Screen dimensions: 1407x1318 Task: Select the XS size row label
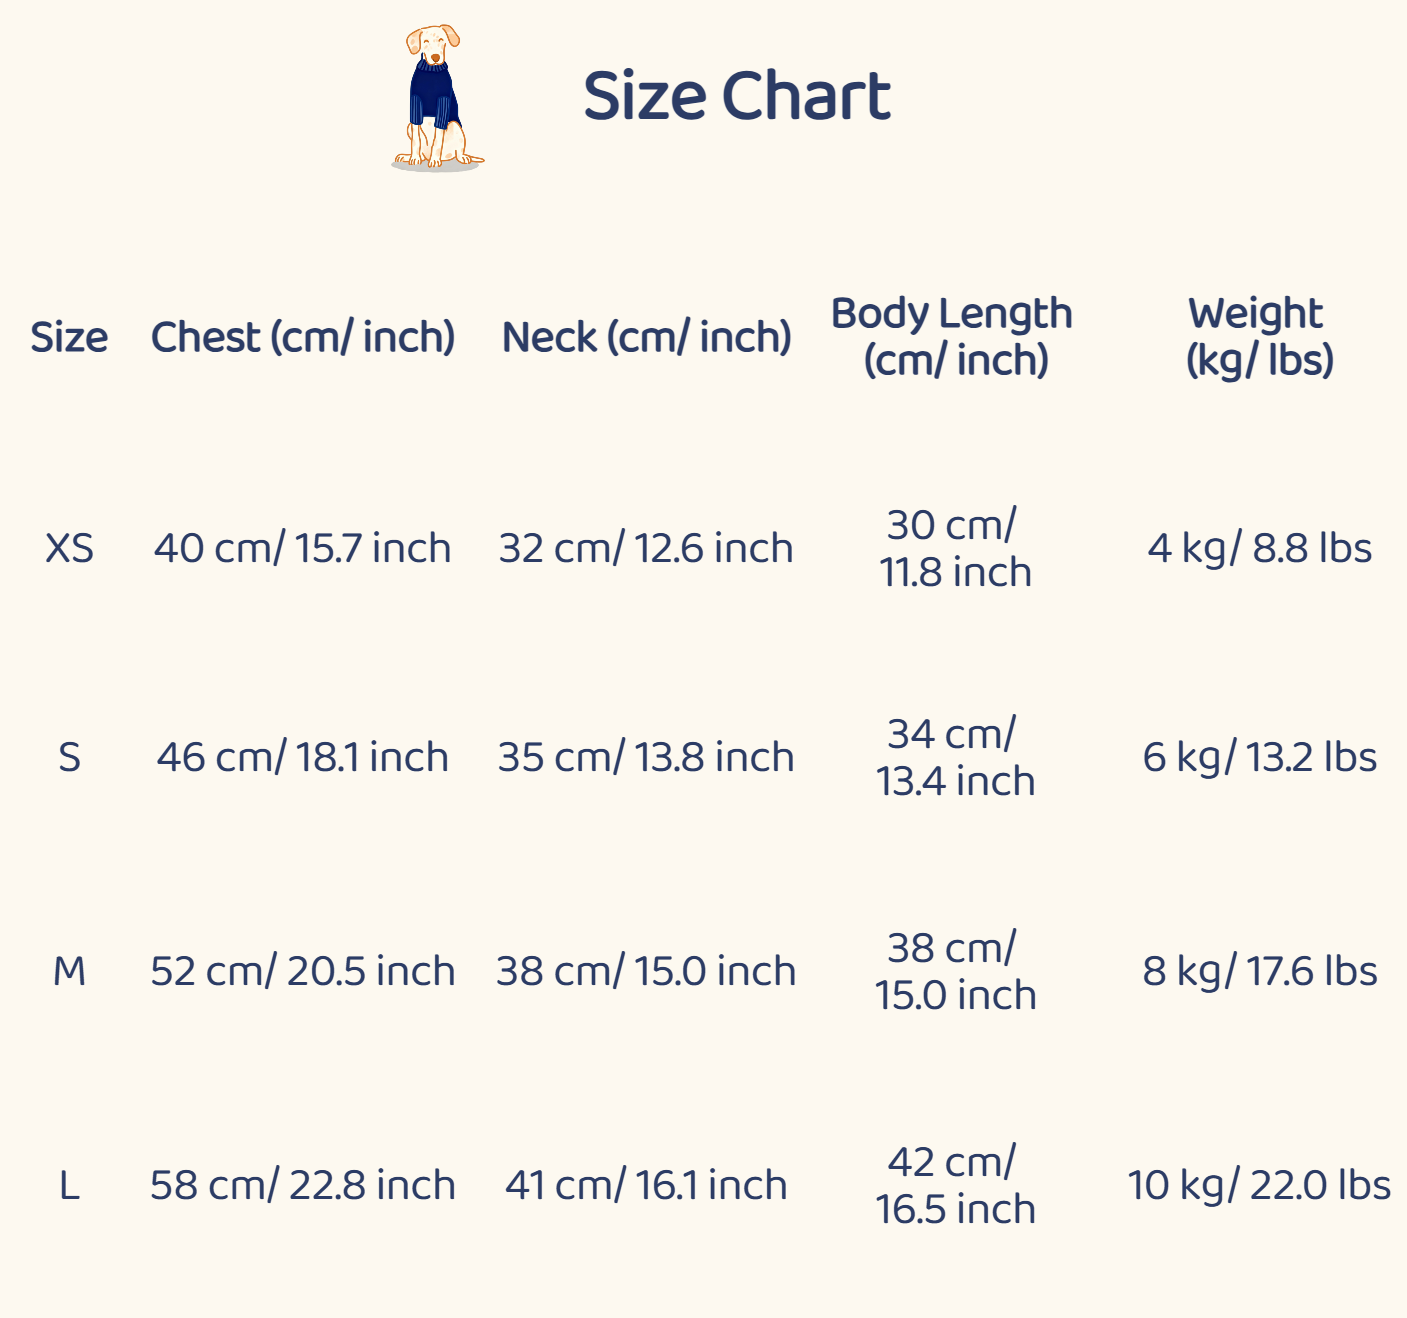[69, 548]
